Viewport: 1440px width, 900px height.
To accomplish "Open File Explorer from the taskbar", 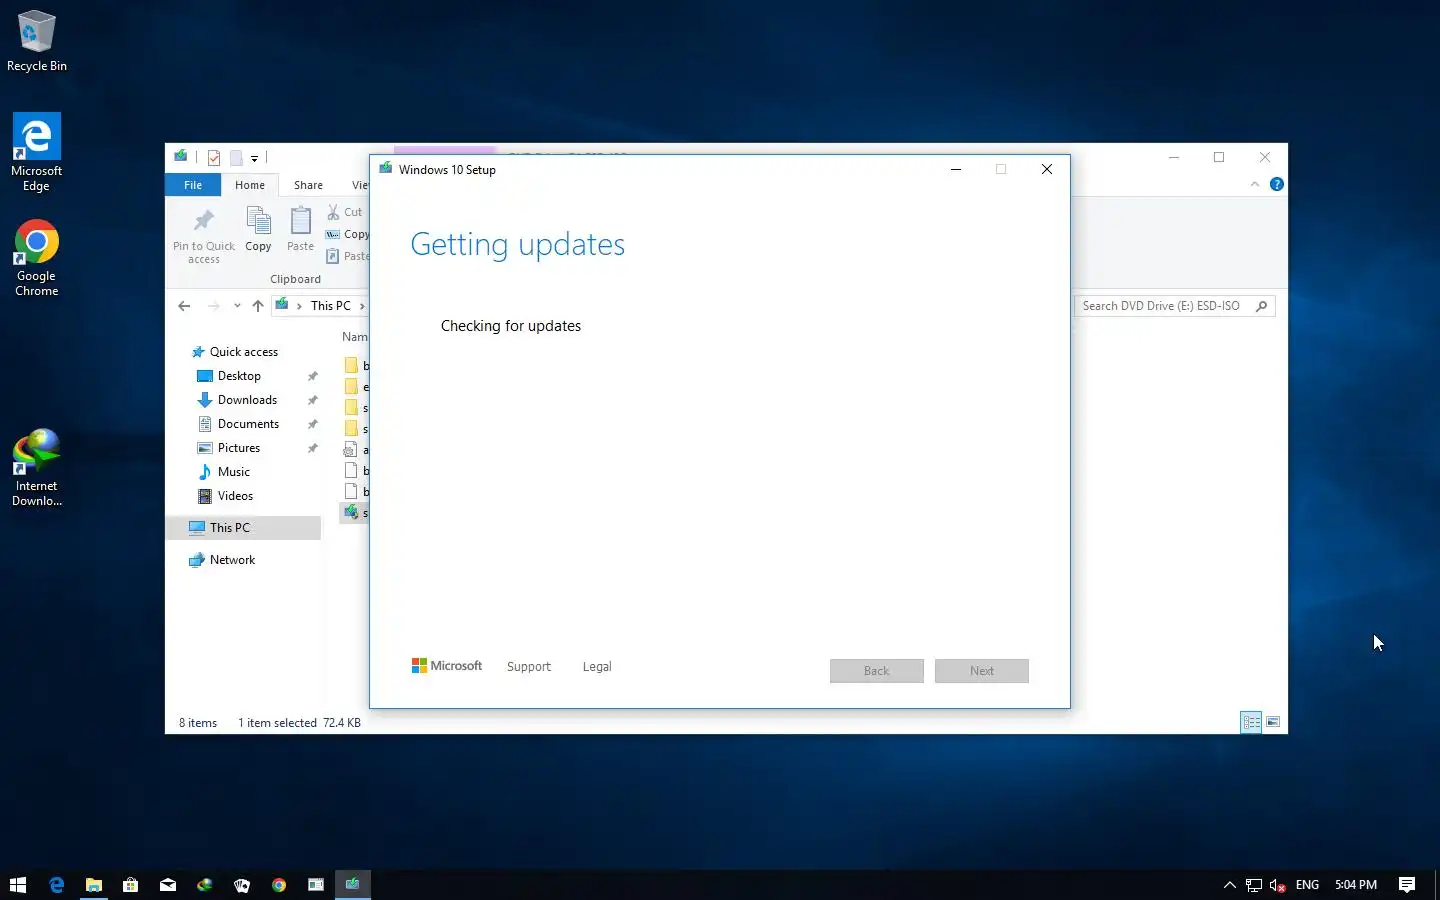I will coord(93,885).
